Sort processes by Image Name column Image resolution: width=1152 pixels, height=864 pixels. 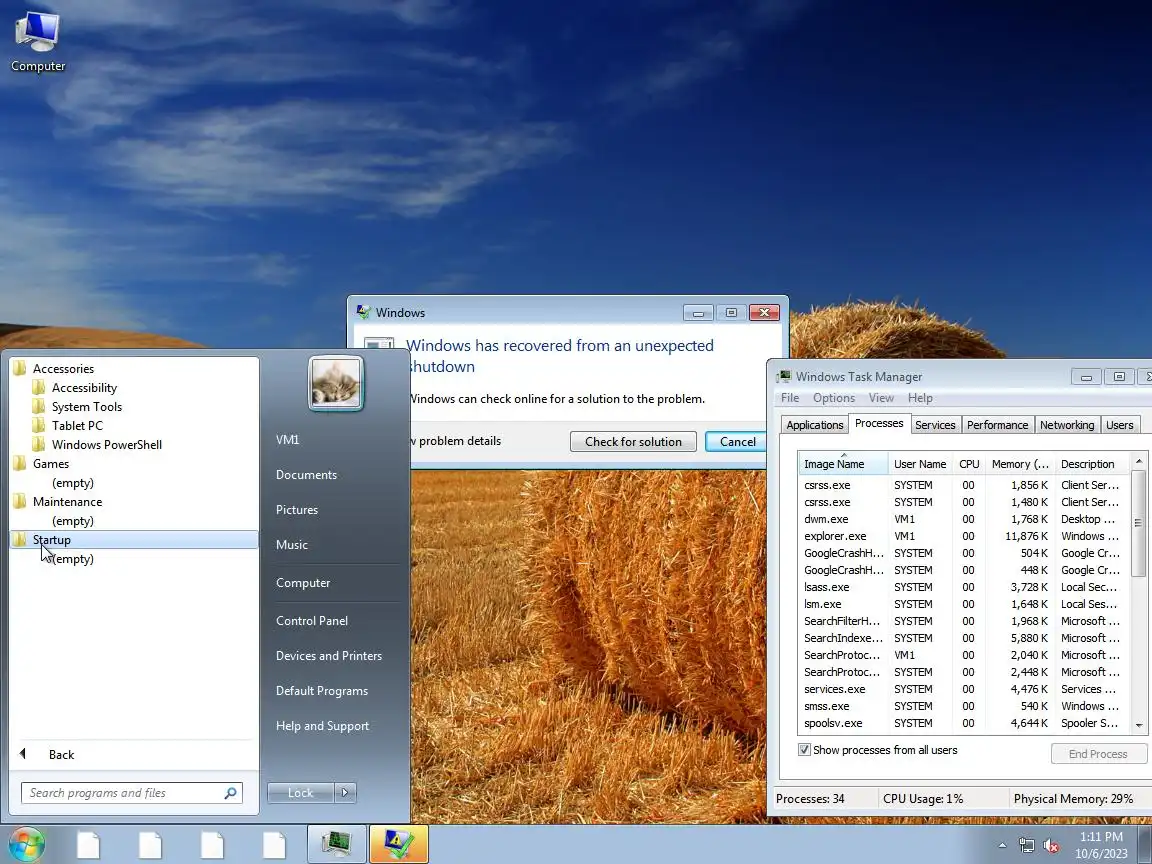843,464
